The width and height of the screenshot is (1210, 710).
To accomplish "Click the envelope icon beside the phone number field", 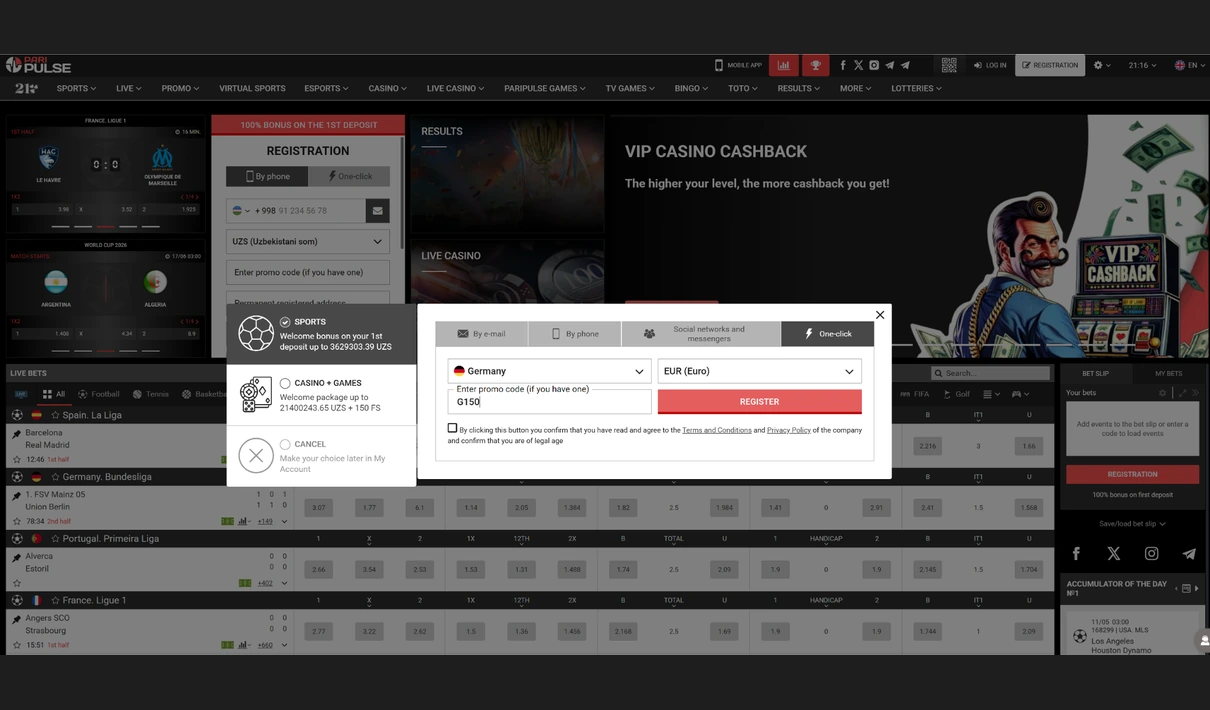I will point(377,210).
